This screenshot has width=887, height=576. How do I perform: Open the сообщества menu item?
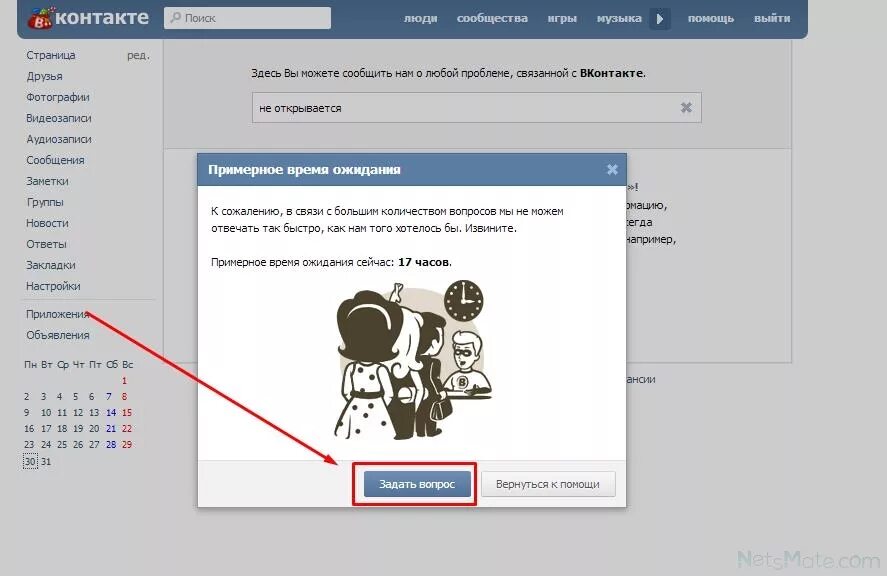coord(492,18)
